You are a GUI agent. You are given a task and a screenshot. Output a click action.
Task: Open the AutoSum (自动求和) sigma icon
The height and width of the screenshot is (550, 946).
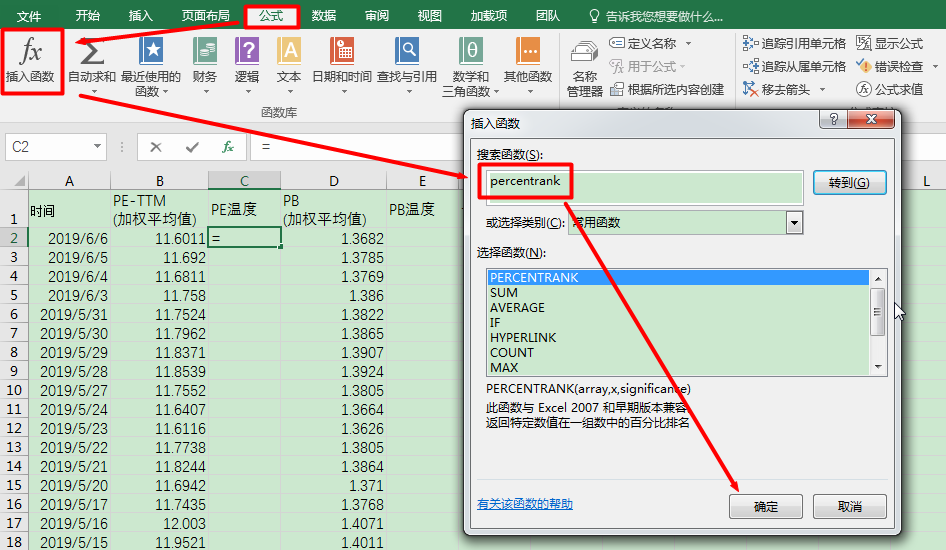92,52
